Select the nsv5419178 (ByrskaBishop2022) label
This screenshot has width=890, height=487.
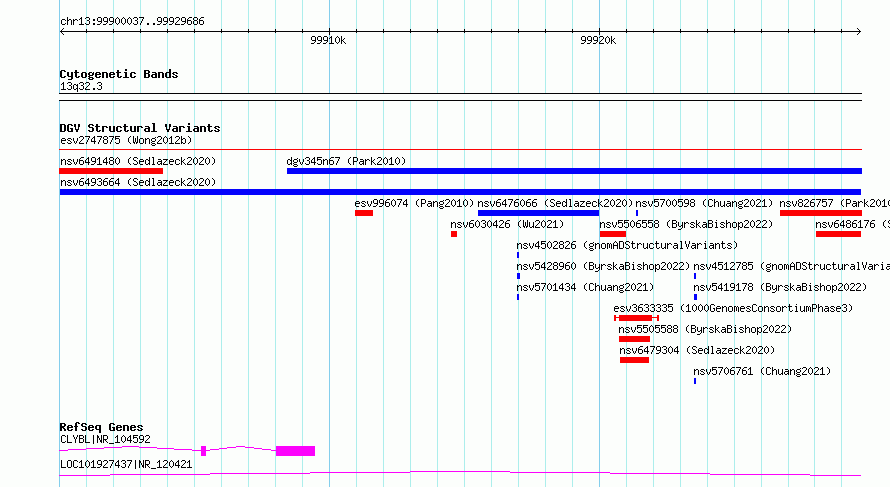(x=780, y=287)
